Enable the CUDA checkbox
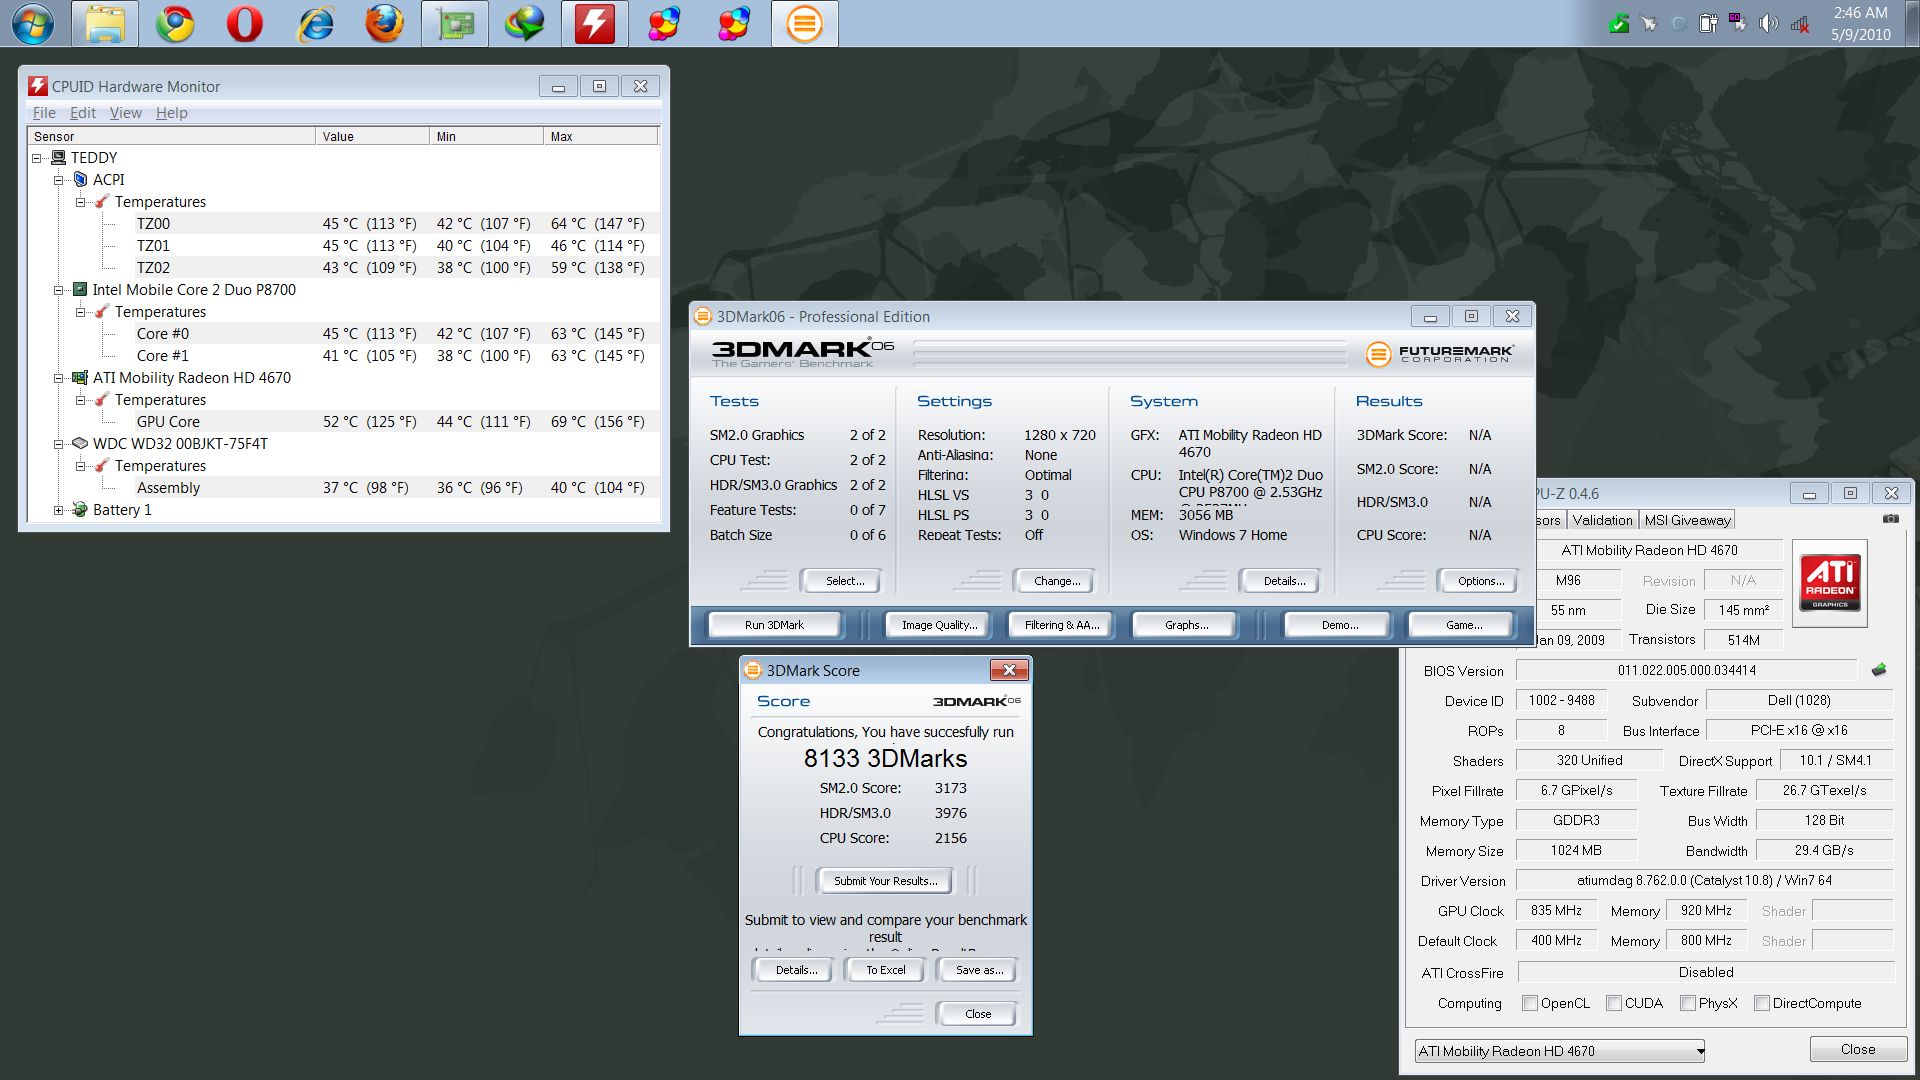The width and height of the screenshot is (1920, 1080). pyautogui.click(x=1614, y=1003)
